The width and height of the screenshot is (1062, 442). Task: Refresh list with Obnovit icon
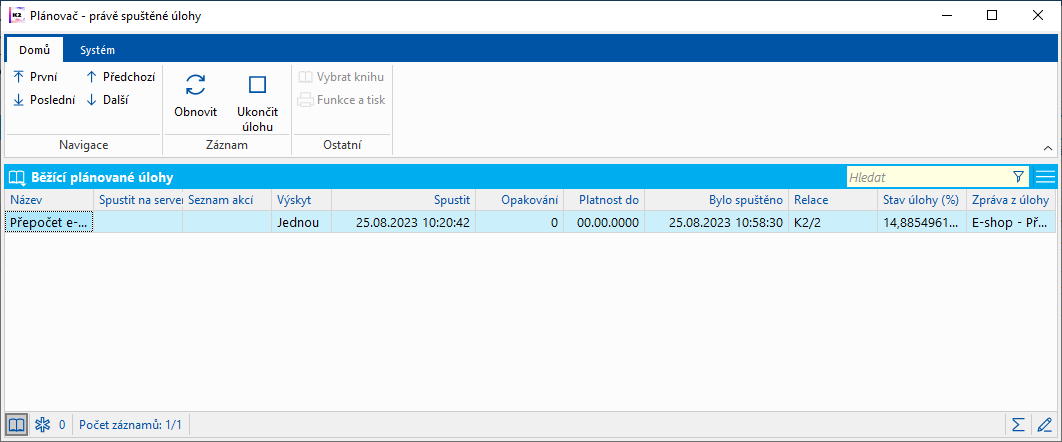click(195, 85)
